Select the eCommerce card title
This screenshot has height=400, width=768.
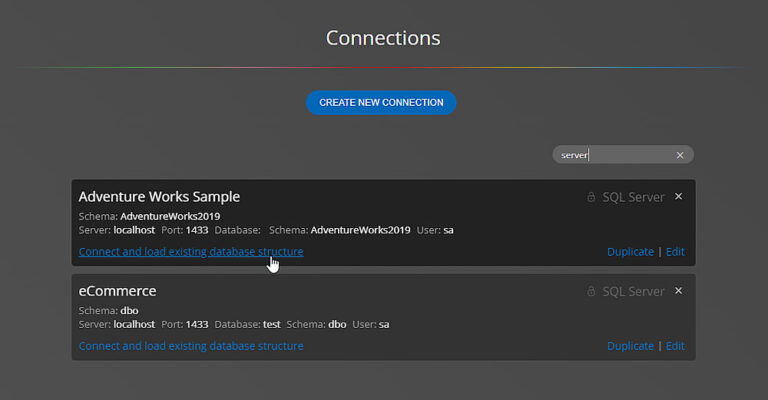(x=117, y=290)
